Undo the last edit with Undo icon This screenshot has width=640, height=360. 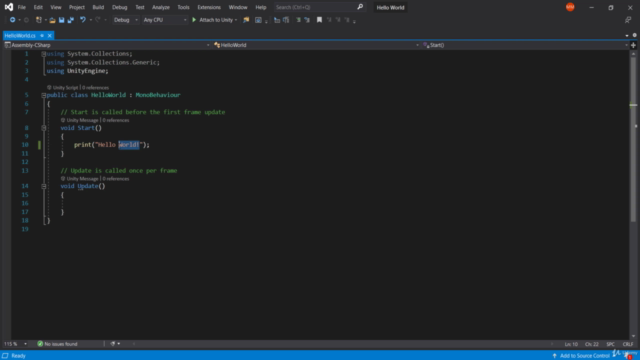click(x=83, y=20)
